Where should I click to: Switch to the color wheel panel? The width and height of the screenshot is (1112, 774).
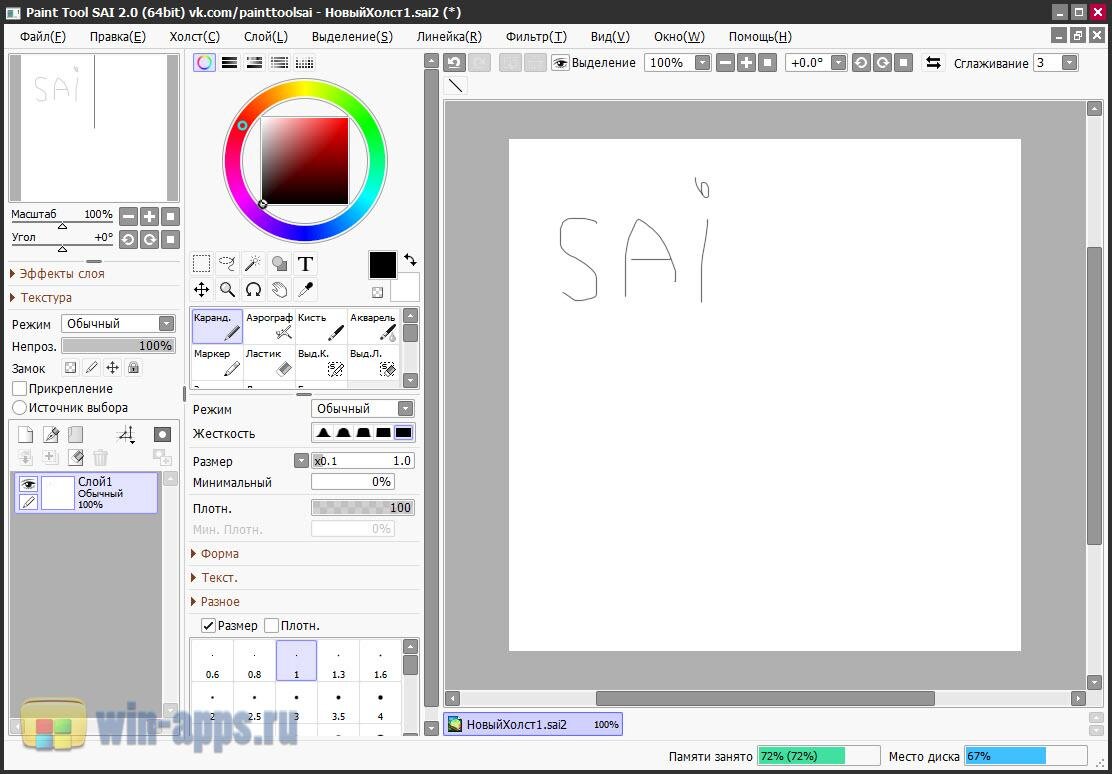click(x=204, y=62)
